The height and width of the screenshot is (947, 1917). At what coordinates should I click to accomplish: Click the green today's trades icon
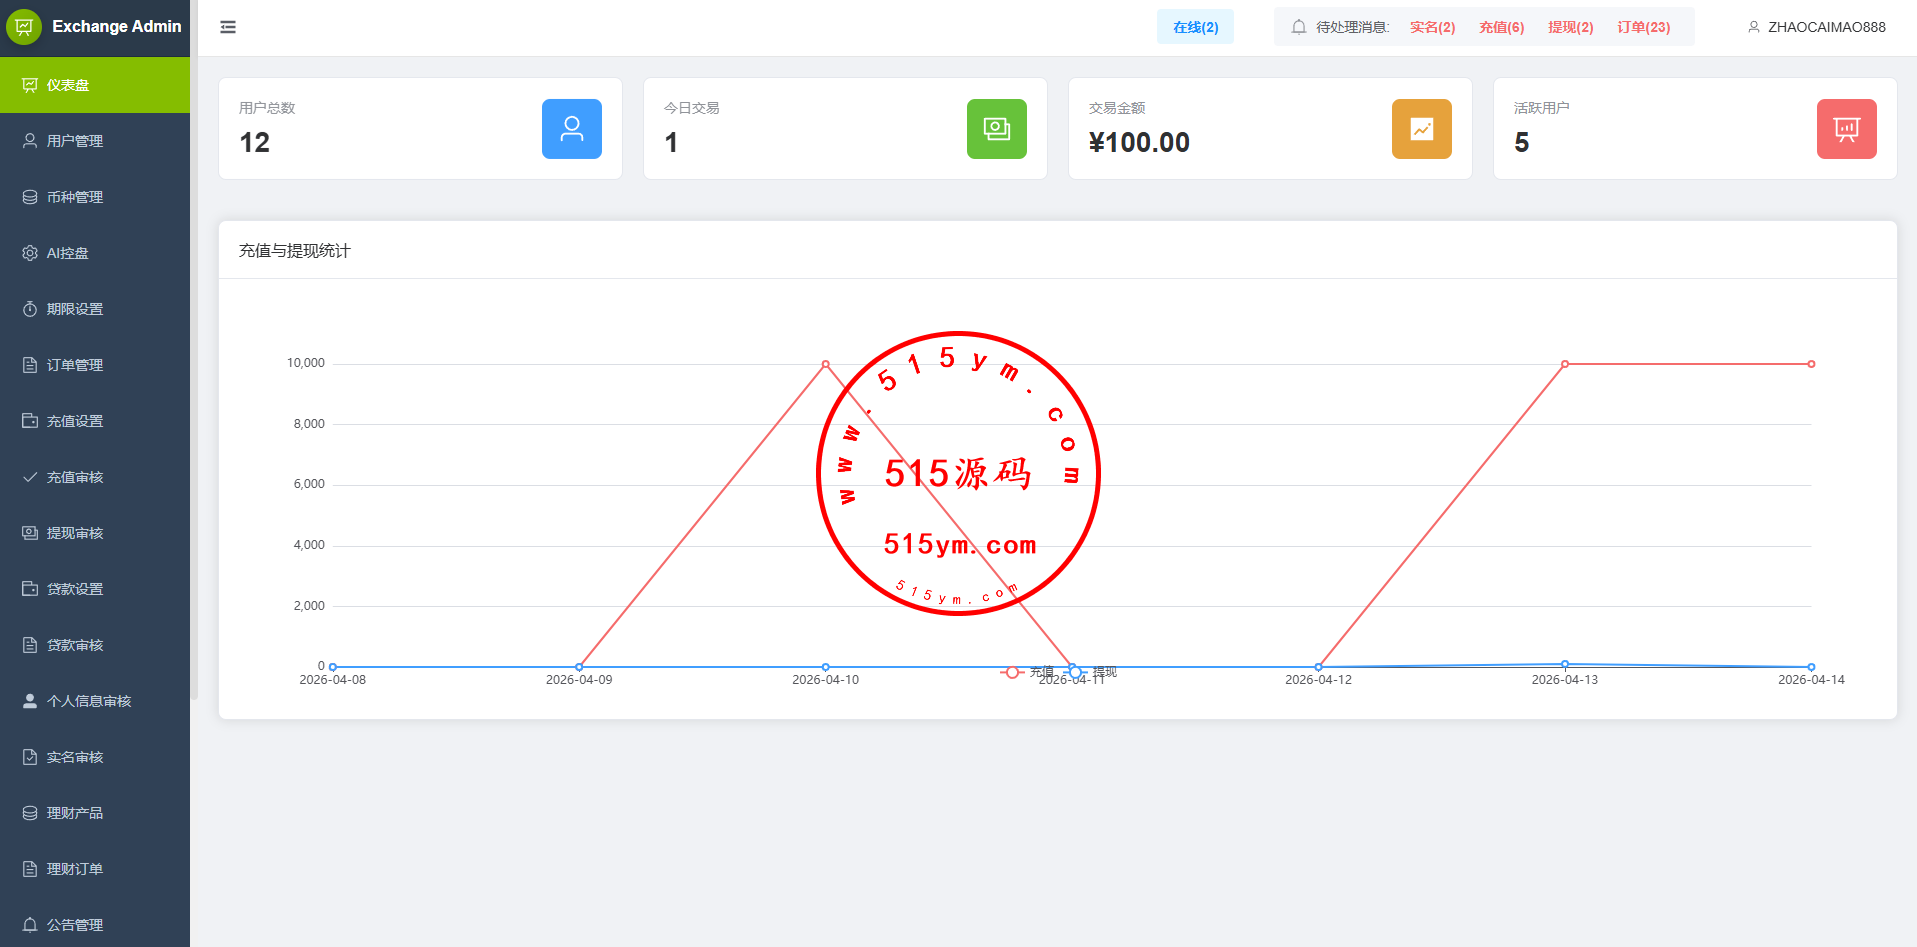tap(996, 129)
